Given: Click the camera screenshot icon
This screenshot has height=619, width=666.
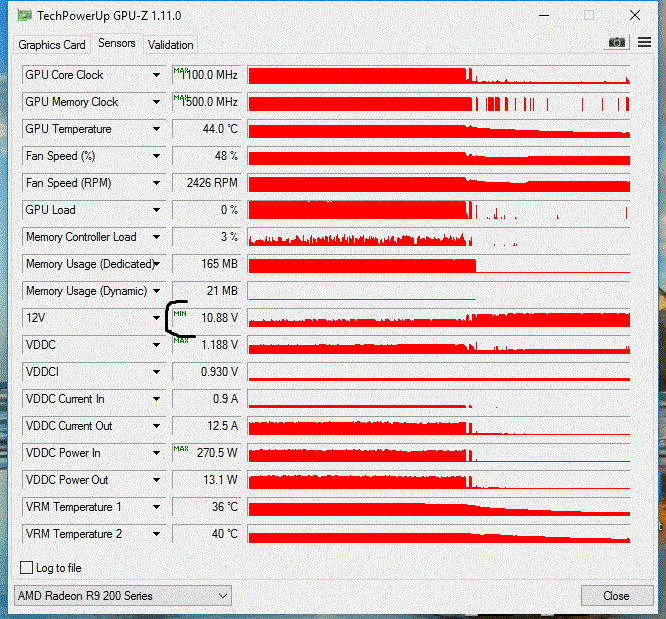Looking at the screenshot, I should (617, 42).
